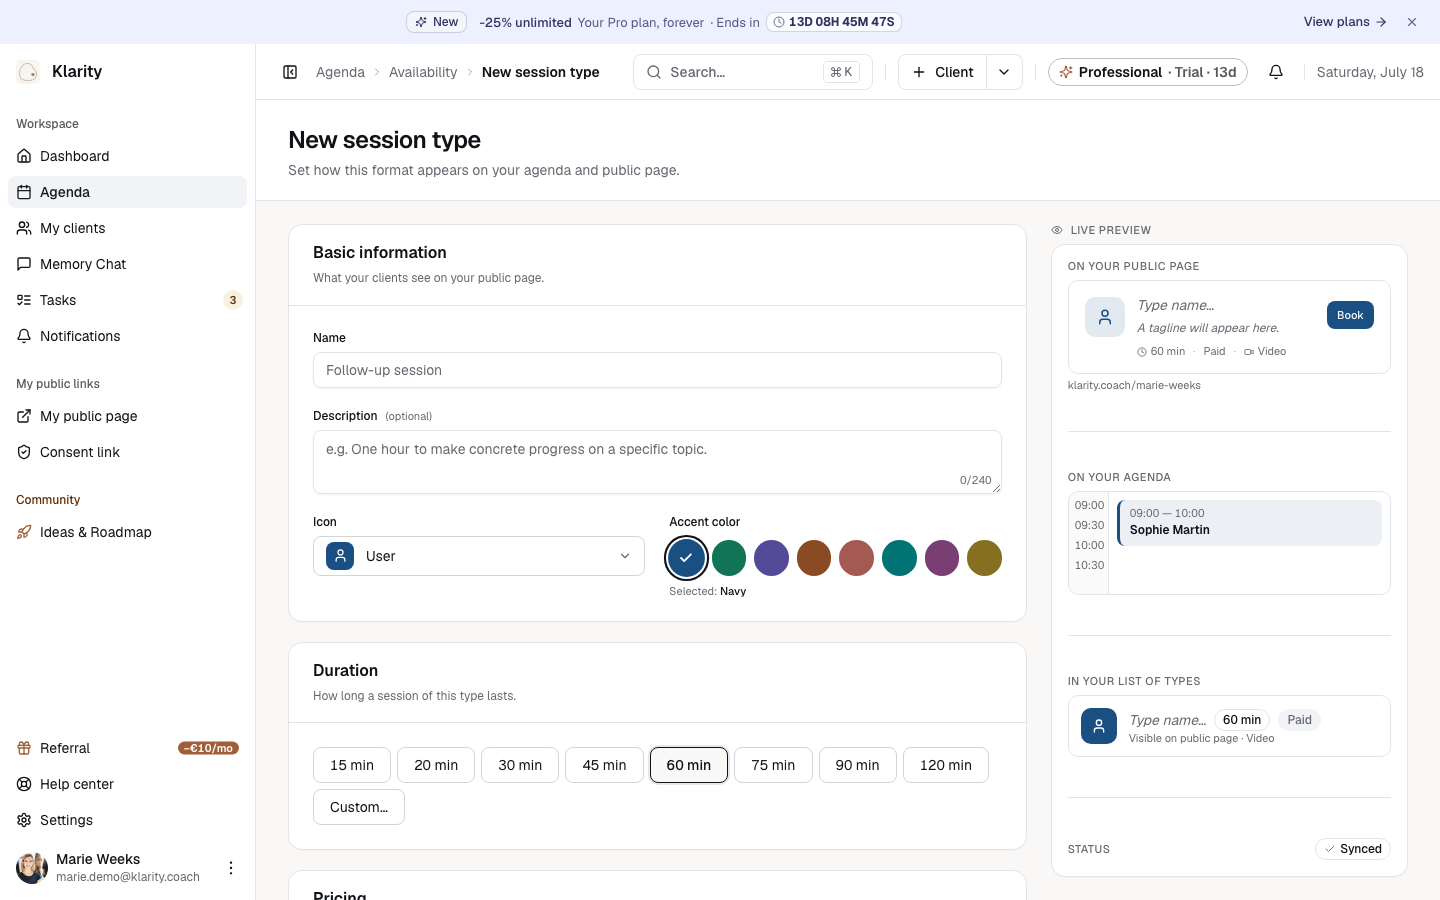
Task: Select the 20 min duration
Action: (x=436, y=765)
